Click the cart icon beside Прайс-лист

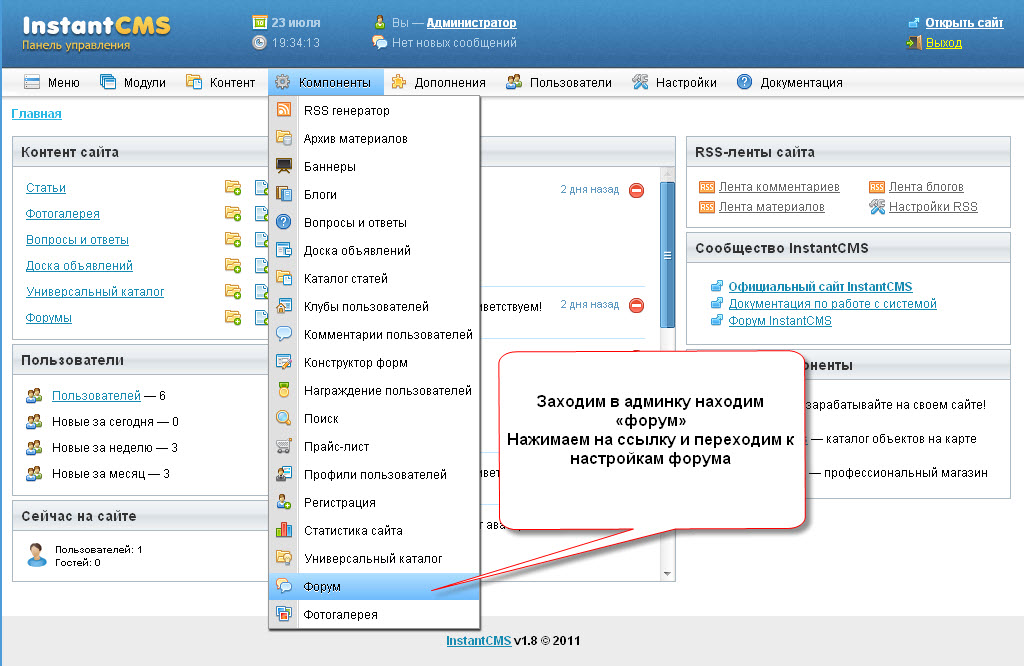point(283,446)
